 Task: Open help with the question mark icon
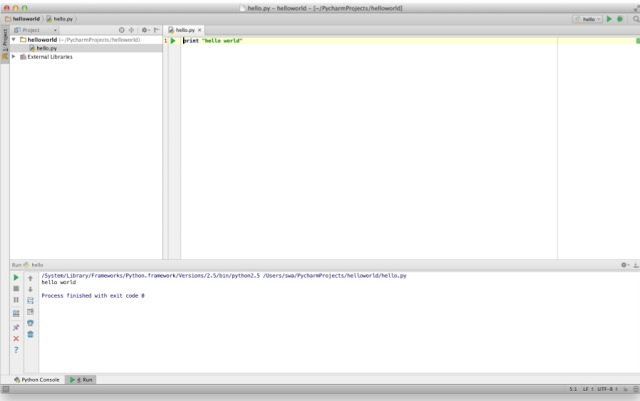[16, 350]
